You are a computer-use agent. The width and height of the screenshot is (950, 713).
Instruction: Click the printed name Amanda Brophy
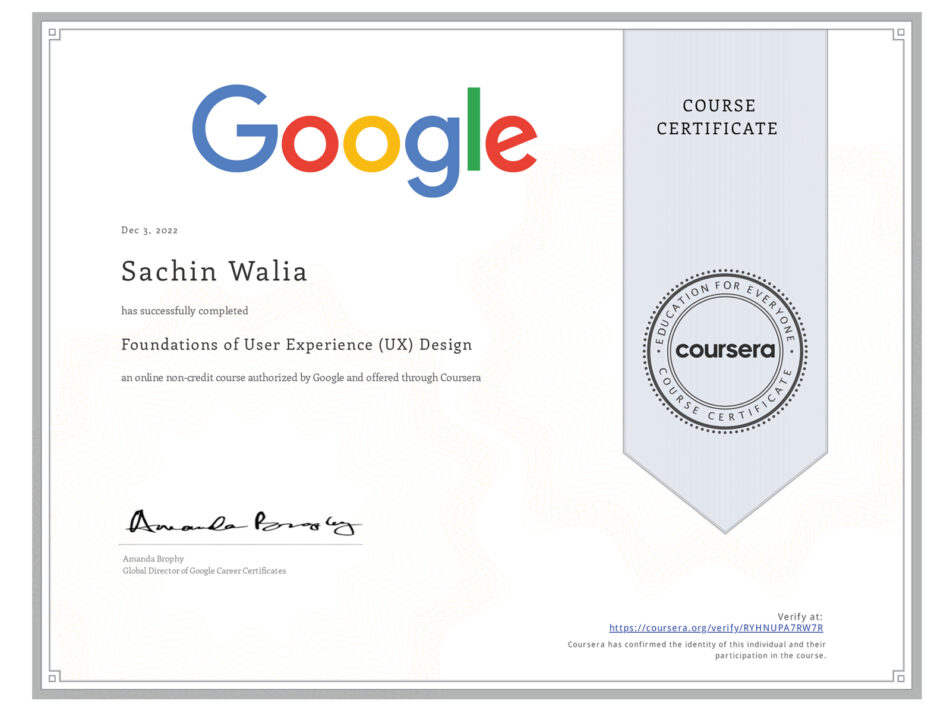pyautogui.click(x=153, y=559)
